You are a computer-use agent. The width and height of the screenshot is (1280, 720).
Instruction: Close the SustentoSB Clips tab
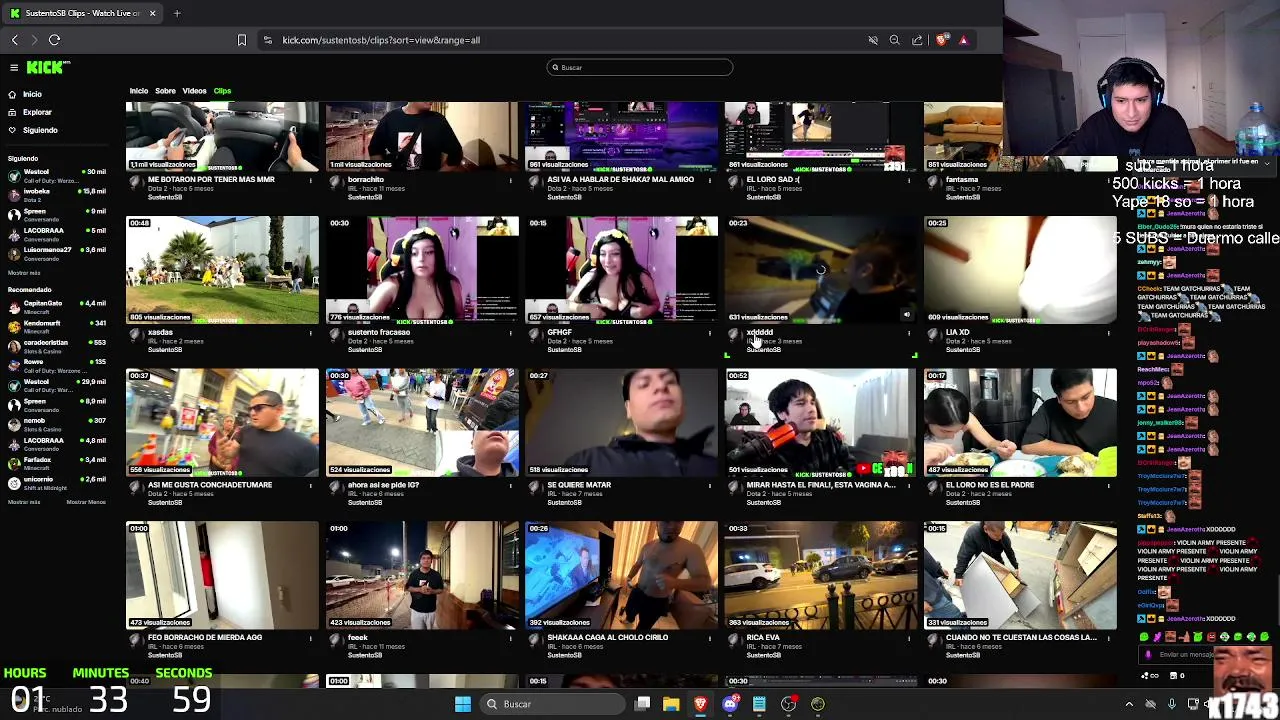[x=152, y=13]
